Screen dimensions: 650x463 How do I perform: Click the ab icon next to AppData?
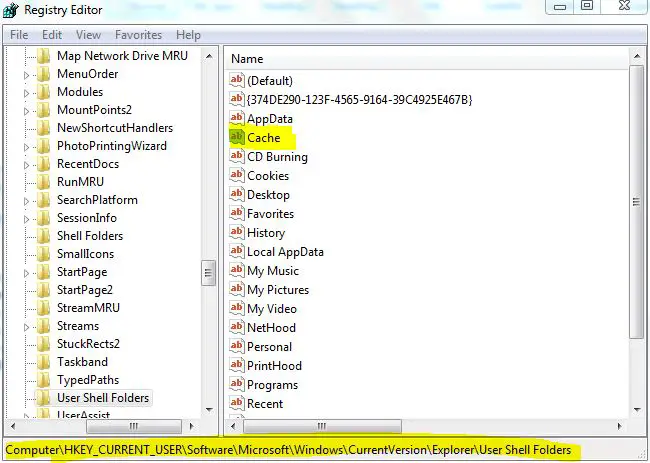point(236,118)
